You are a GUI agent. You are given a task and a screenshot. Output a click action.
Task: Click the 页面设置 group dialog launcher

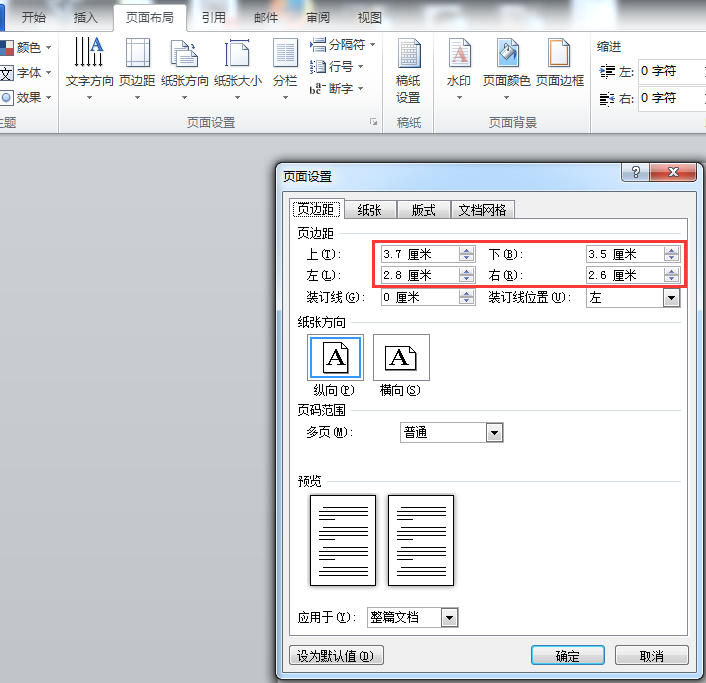(x=373, y=122)
